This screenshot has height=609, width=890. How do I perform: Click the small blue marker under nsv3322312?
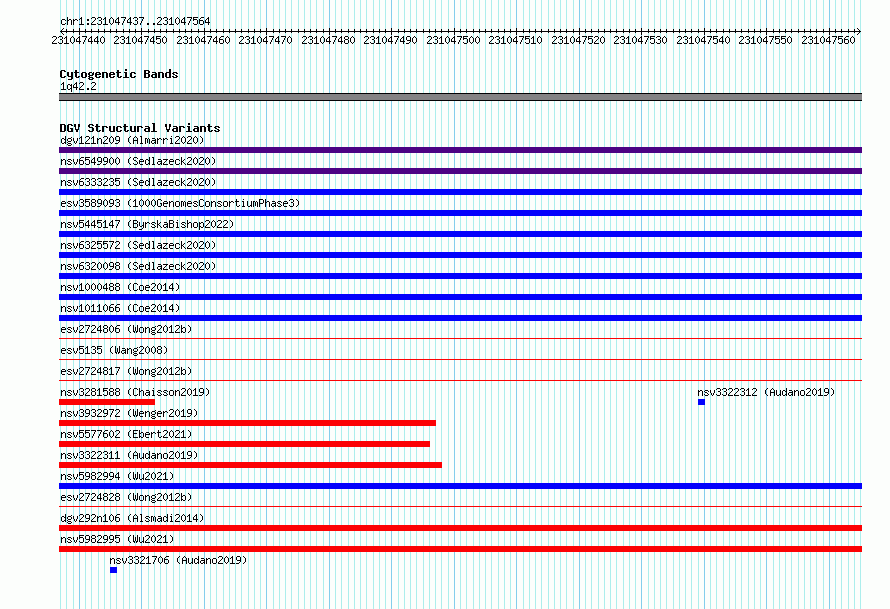702,402
